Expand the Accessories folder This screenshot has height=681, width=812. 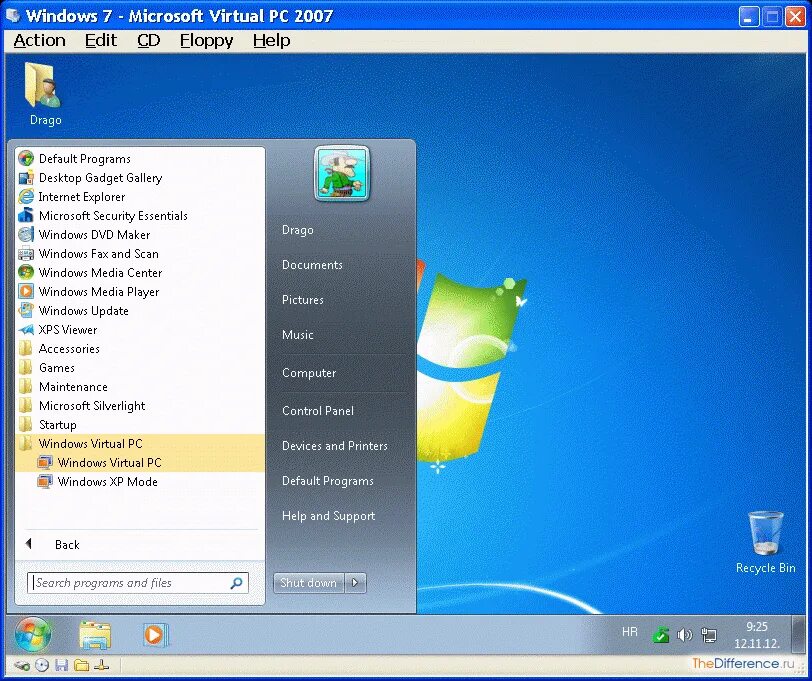click(x=140, y=349)
